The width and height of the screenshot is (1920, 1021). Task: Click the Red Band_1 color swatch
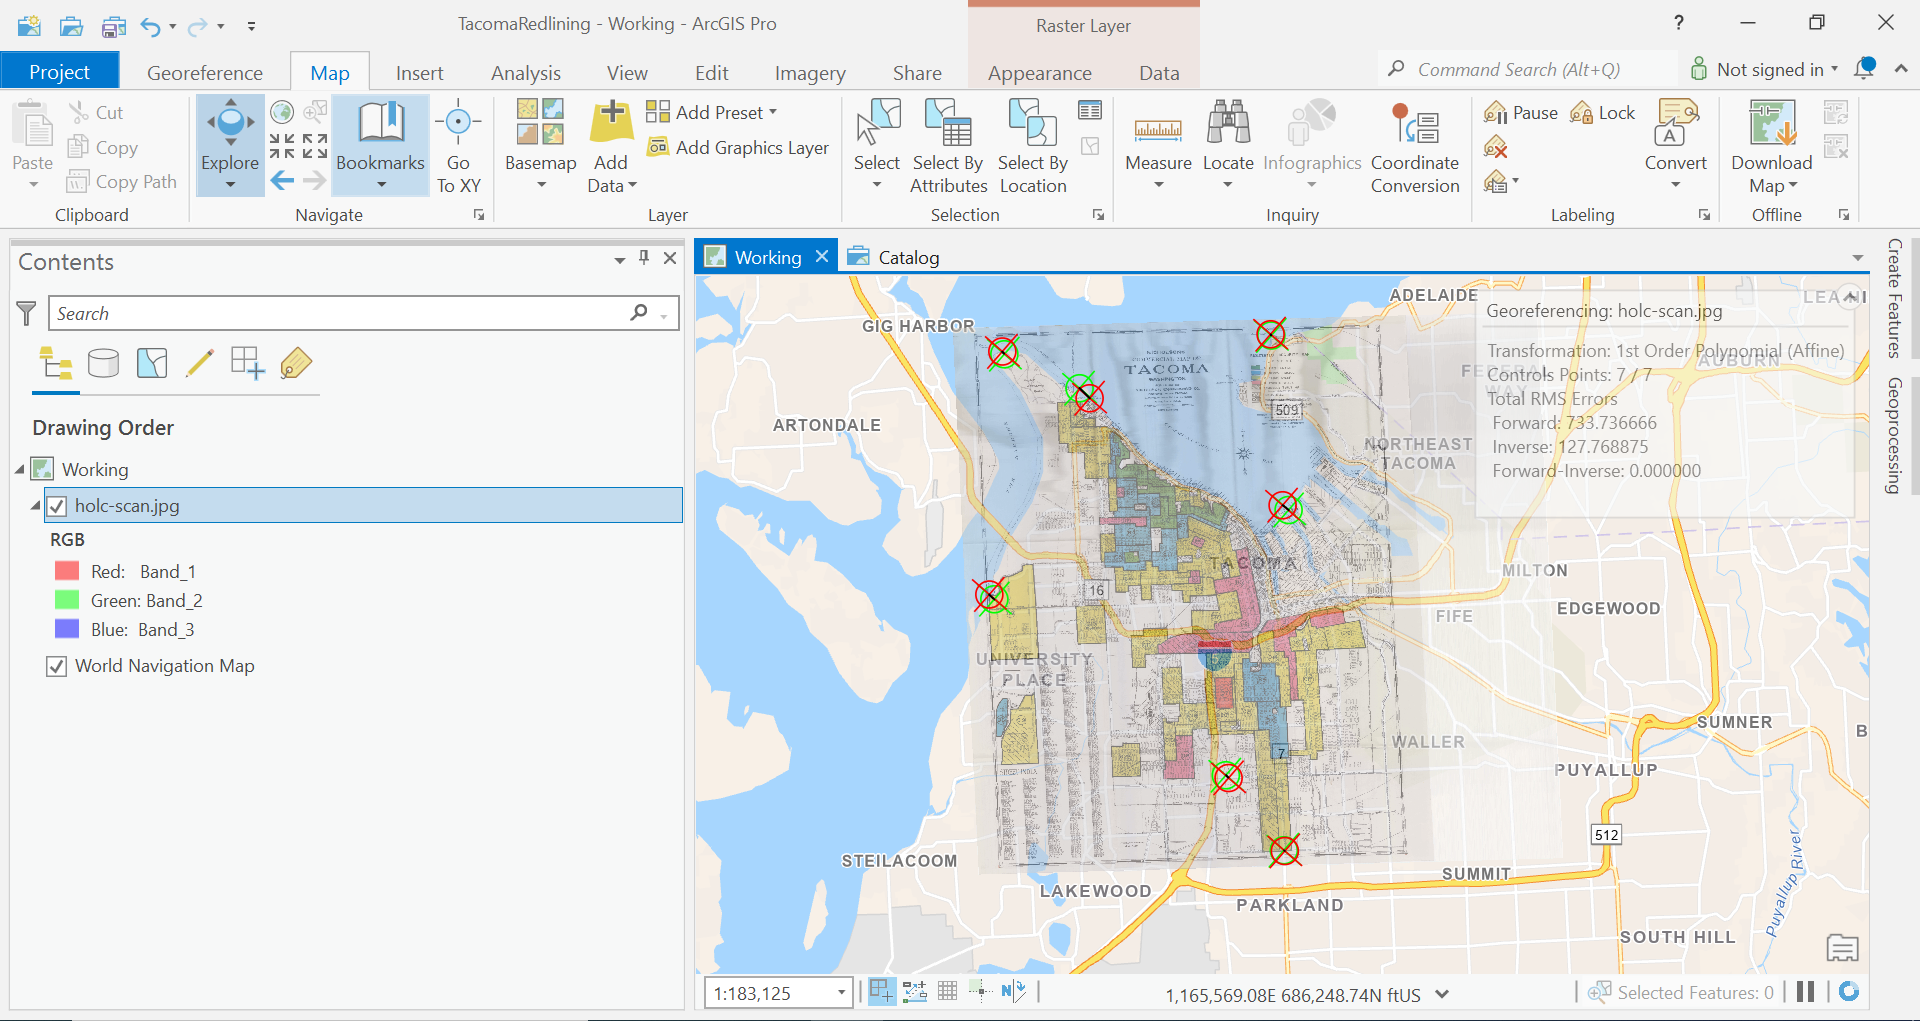point(67,571)
